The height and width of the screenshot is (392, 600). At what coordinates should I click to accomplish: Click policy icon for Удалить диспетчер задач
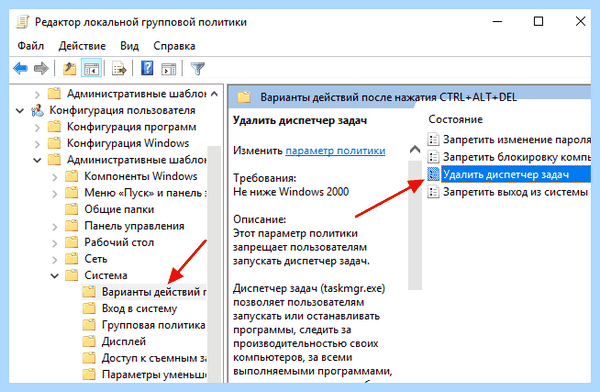pos(433,174)
